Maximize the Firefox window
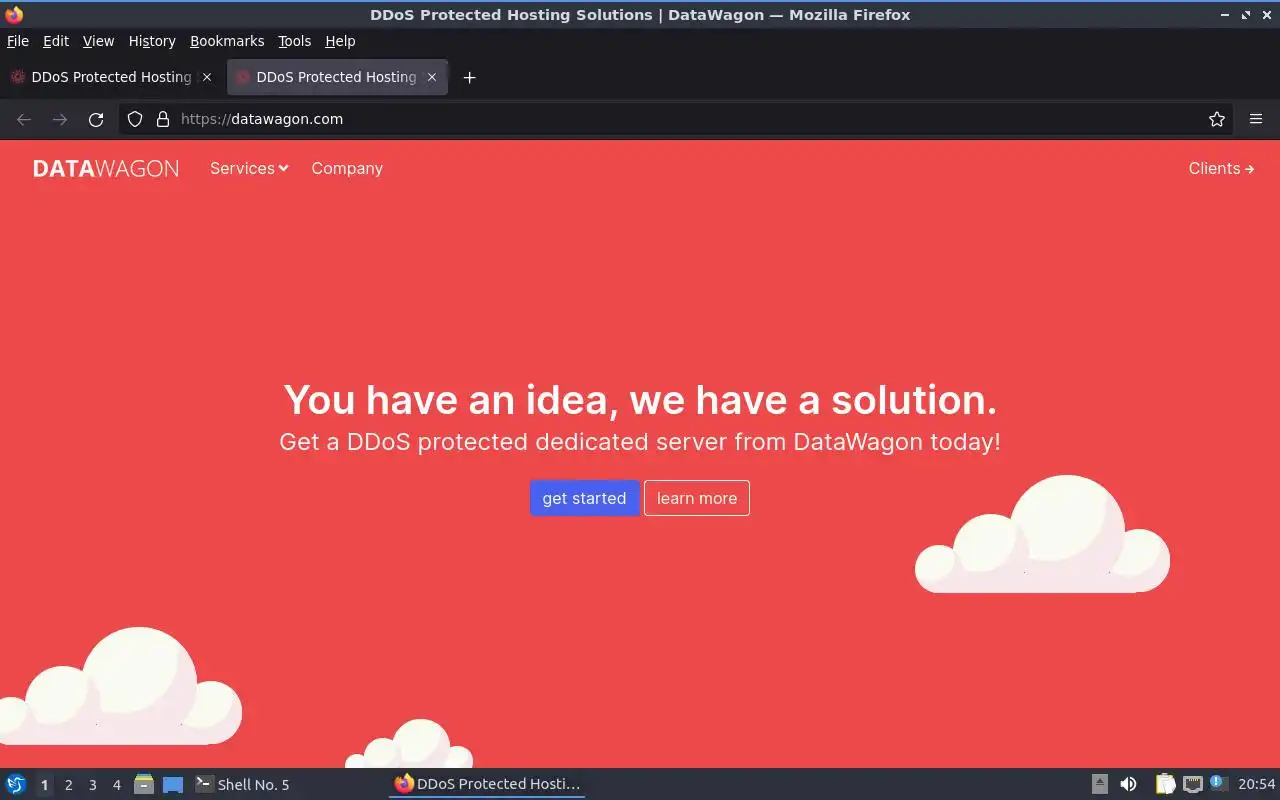This screenshot has width=1280, height=800. click(1246, 15)
